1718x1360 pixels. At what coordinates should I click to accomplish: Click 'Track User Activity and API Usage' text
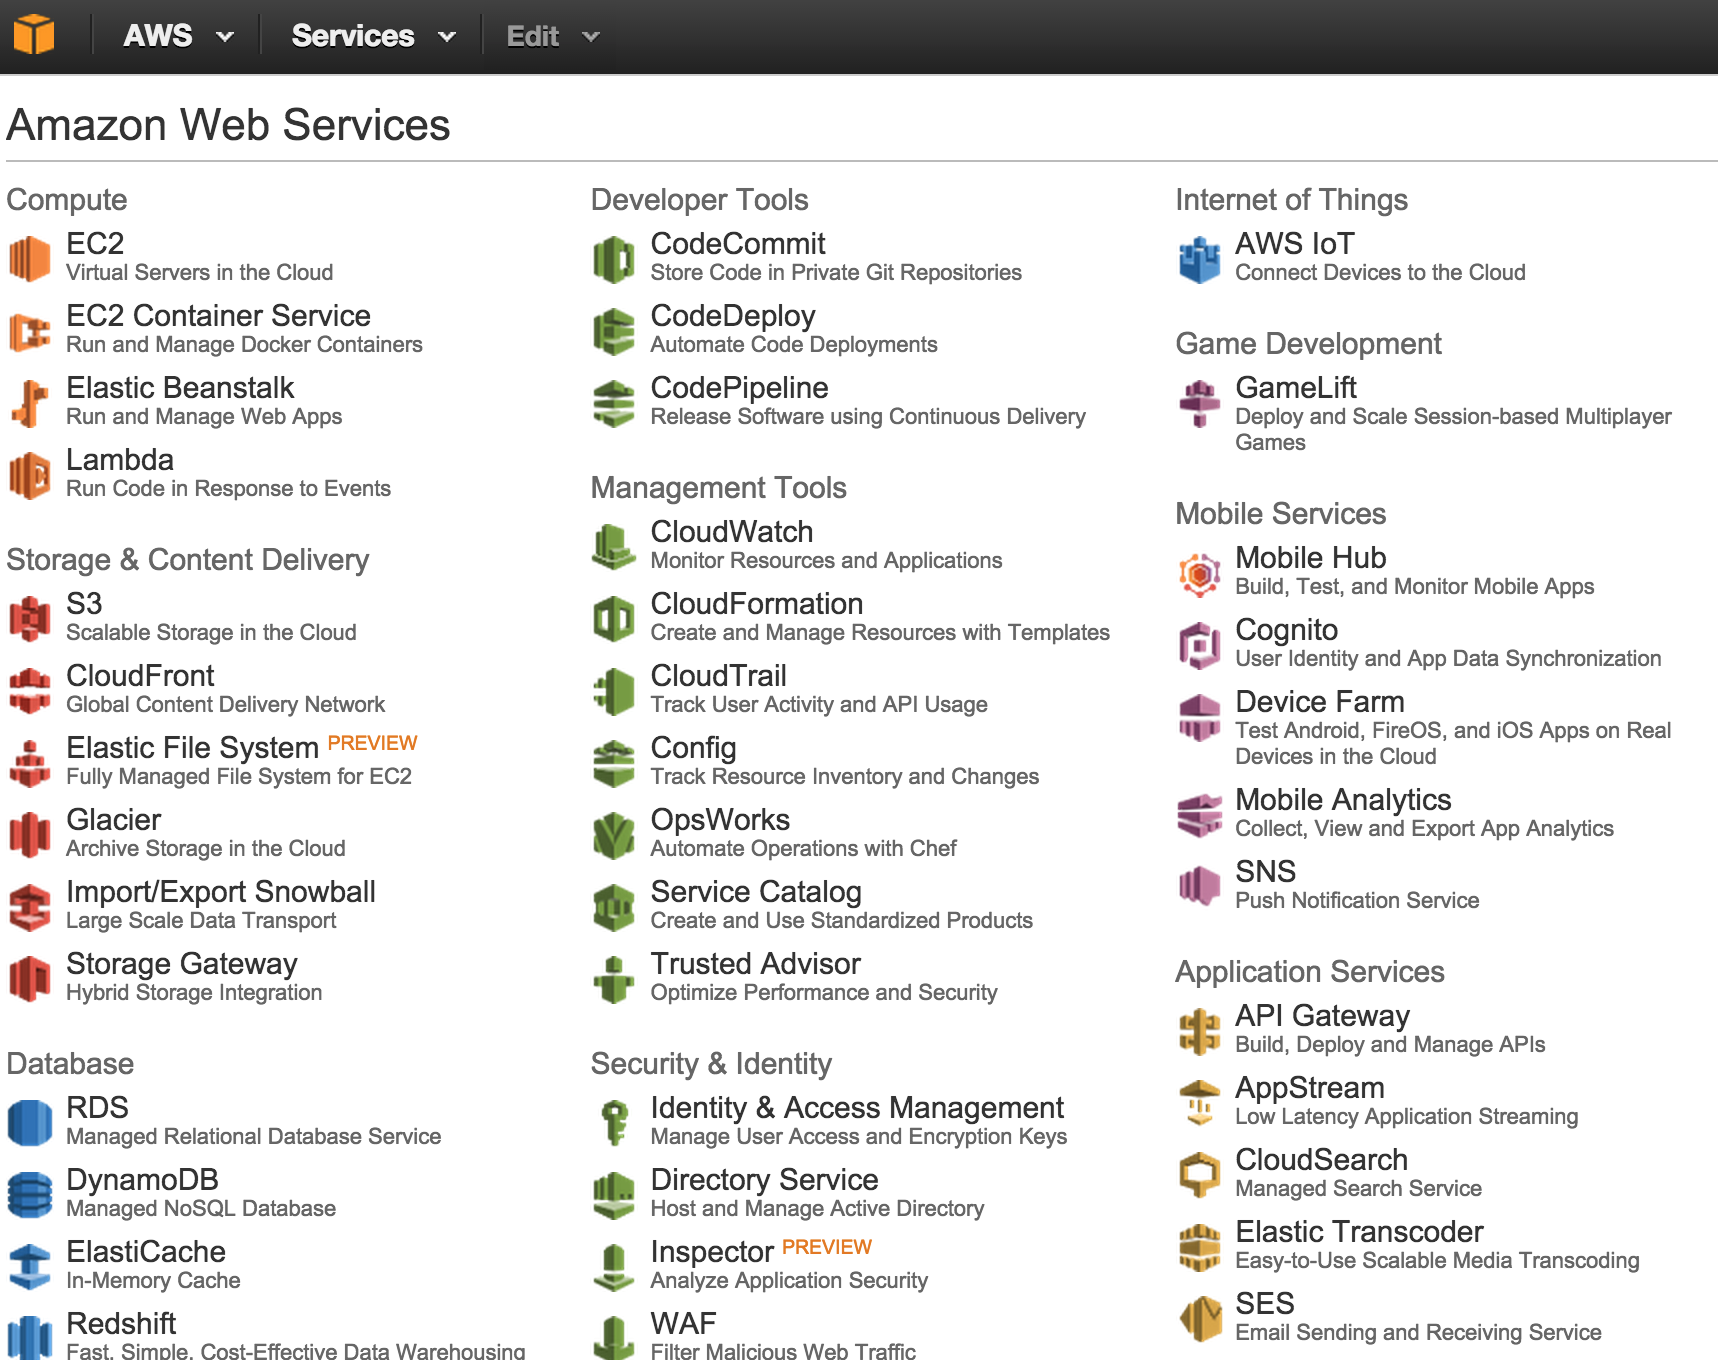point(819,704)
